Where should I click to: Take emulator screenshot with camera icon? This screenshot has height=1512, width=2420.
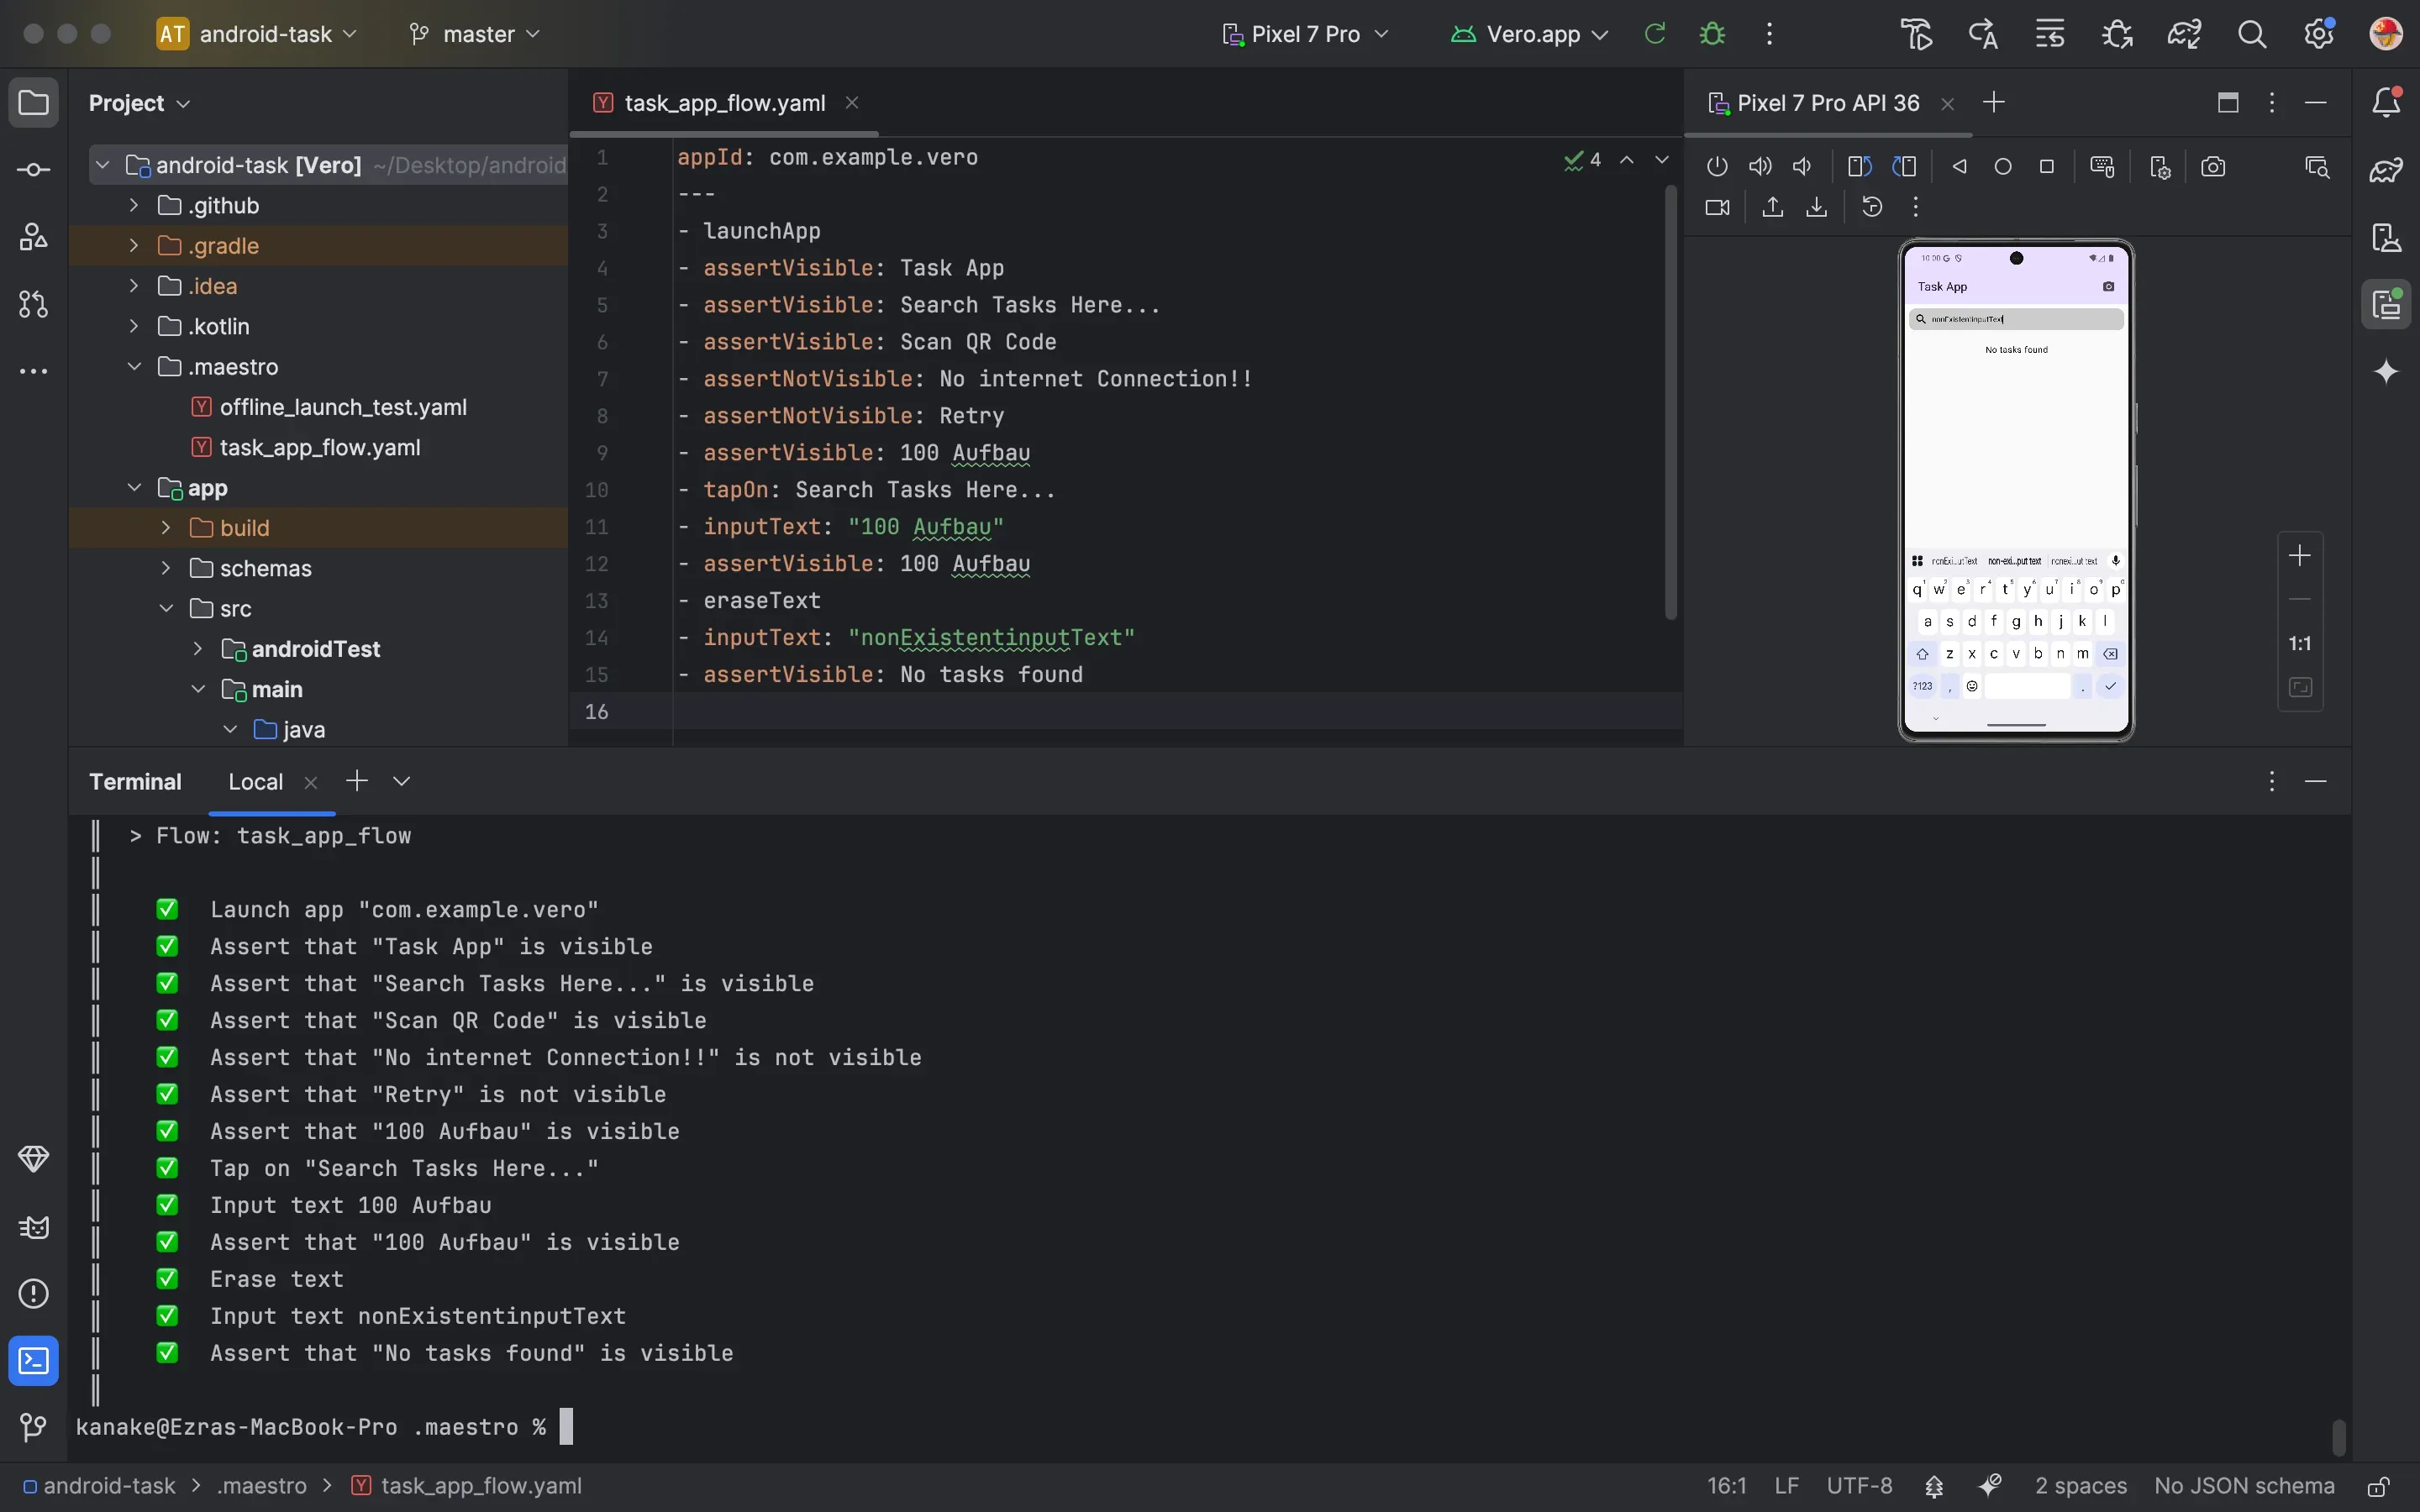tap(2213, 167)
